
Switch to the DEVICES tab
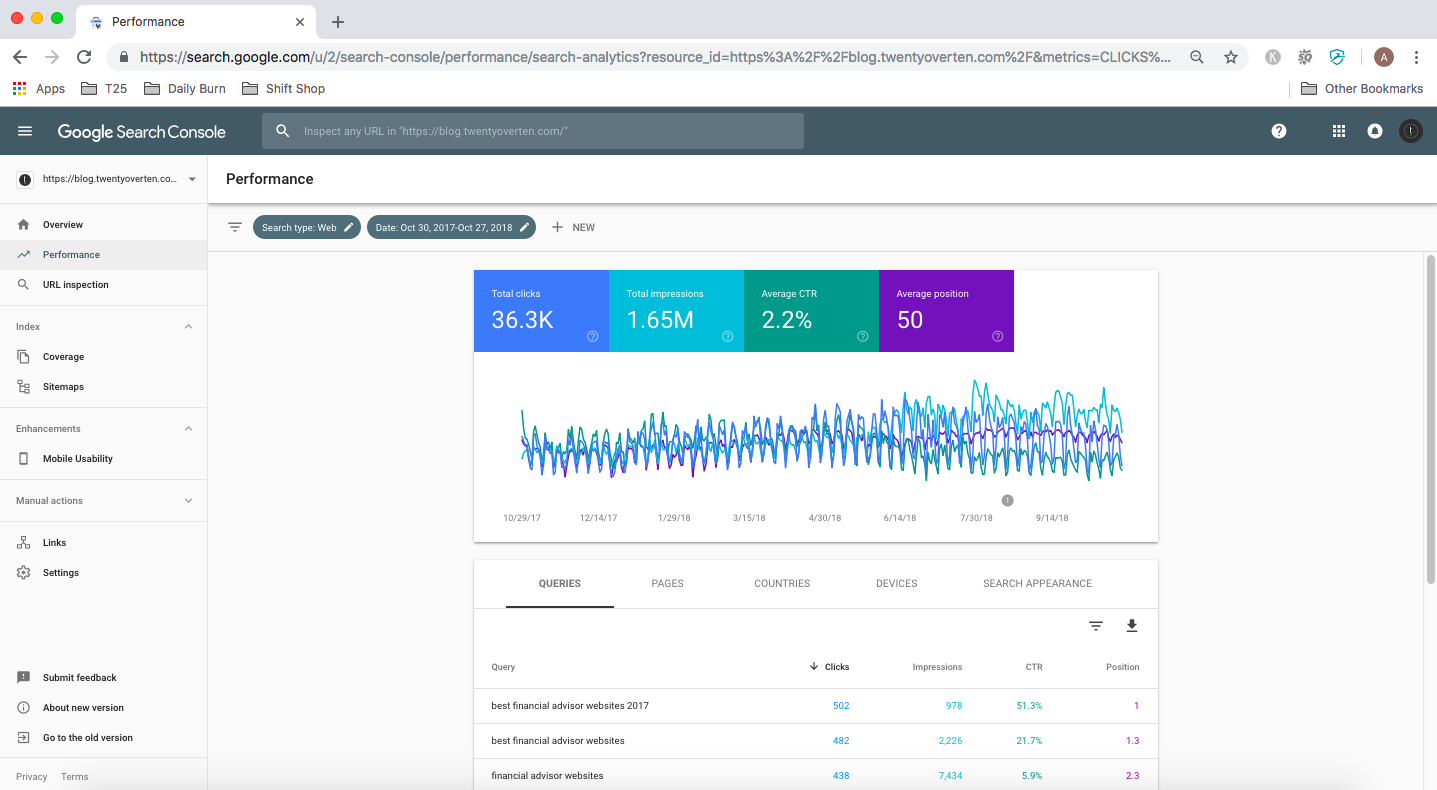(x=895, y=583)
